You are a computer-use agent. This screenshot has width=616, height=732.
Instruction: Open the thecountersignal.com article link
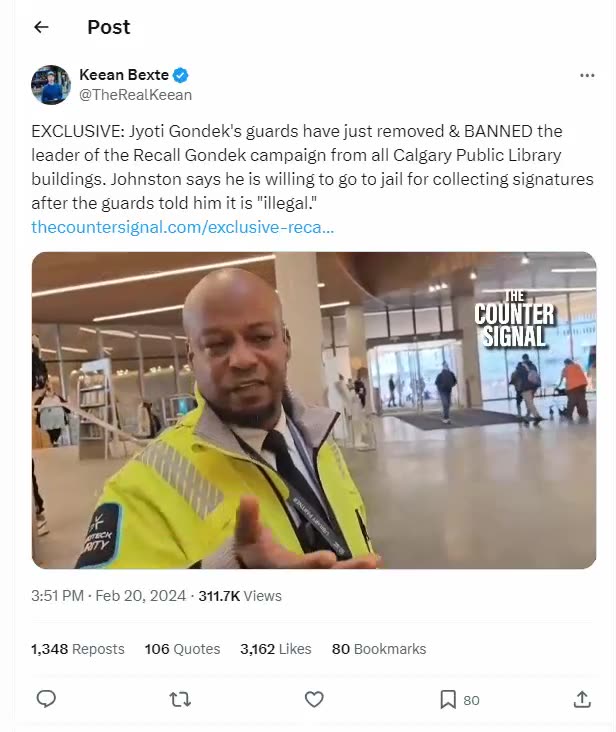(x=182, y=227)
